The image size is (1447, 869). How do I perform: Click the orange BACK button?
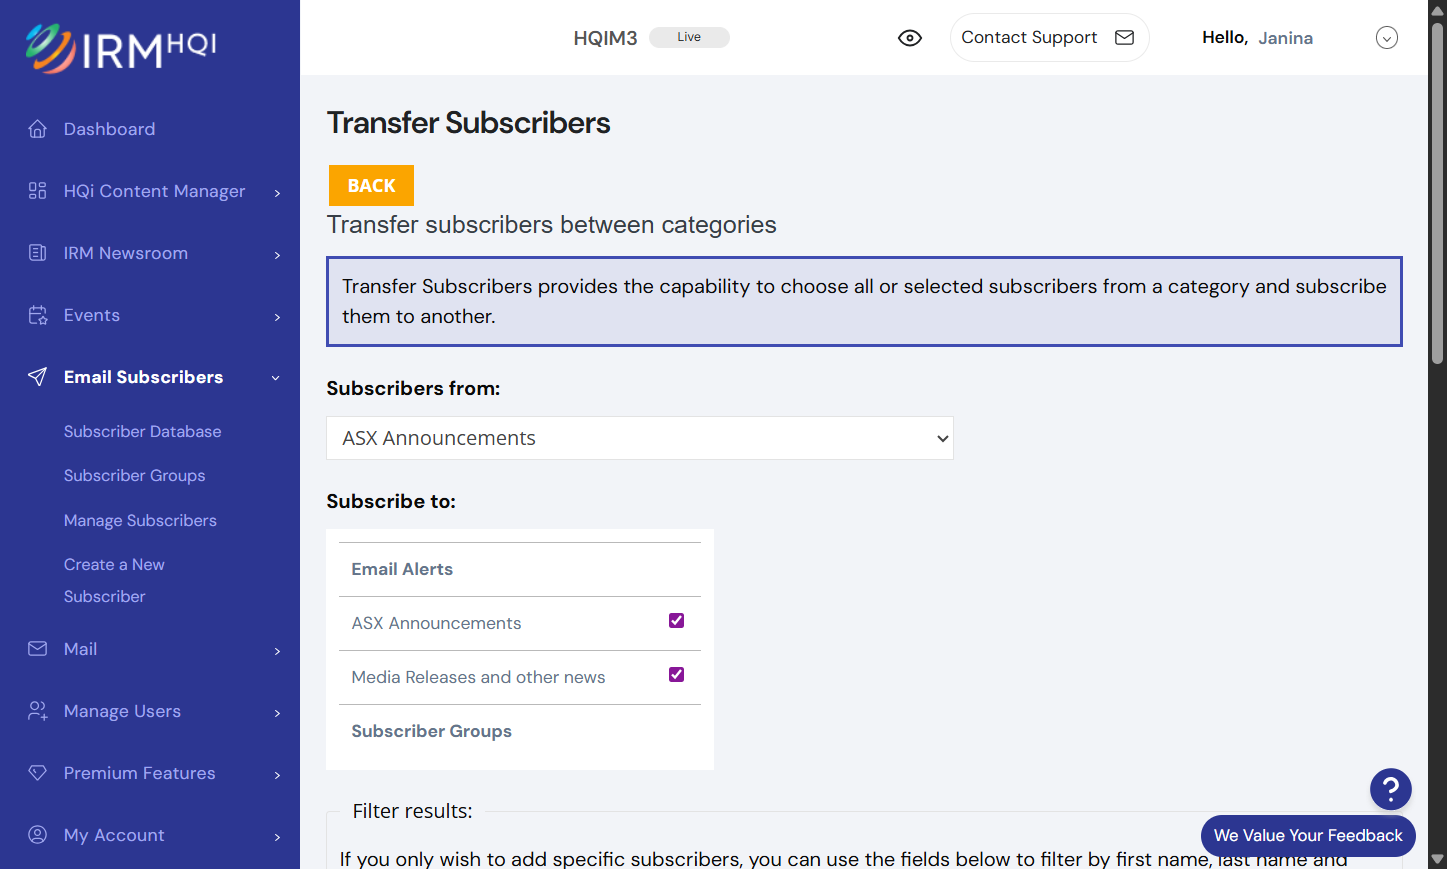371,185
